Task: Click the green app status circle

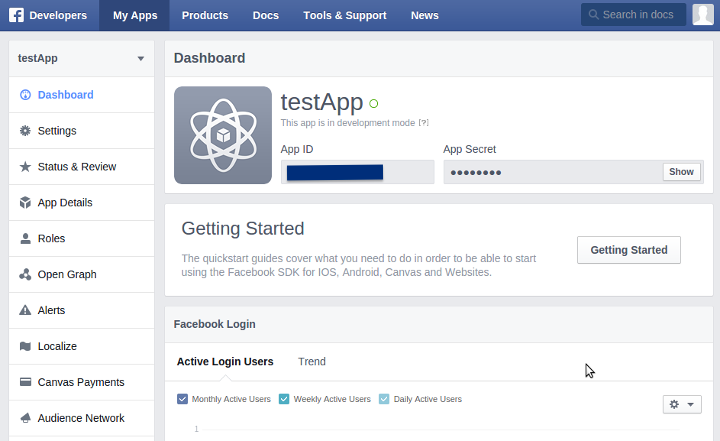Action: tap(374, 103)
